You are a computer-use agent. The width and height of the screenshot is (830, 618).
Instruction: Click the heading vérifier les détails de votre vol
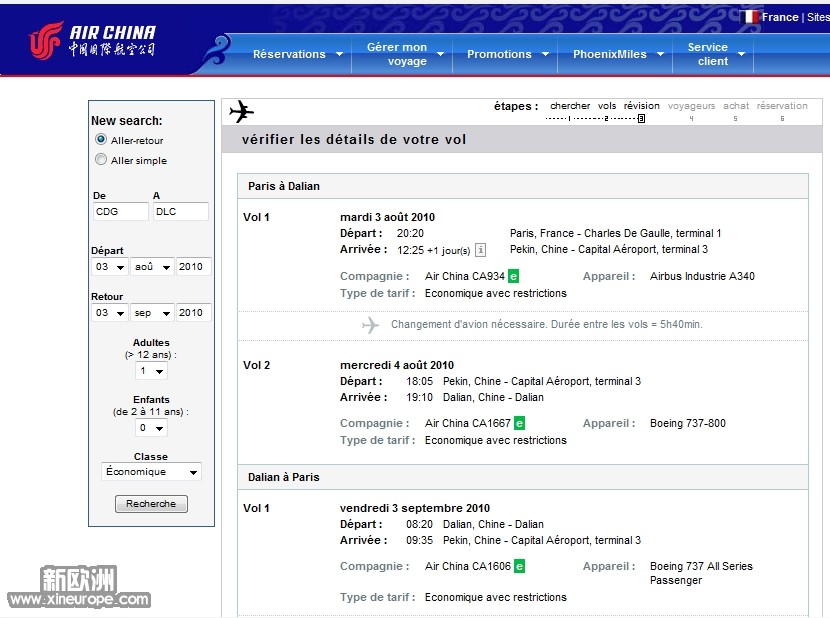pos(354,139)
